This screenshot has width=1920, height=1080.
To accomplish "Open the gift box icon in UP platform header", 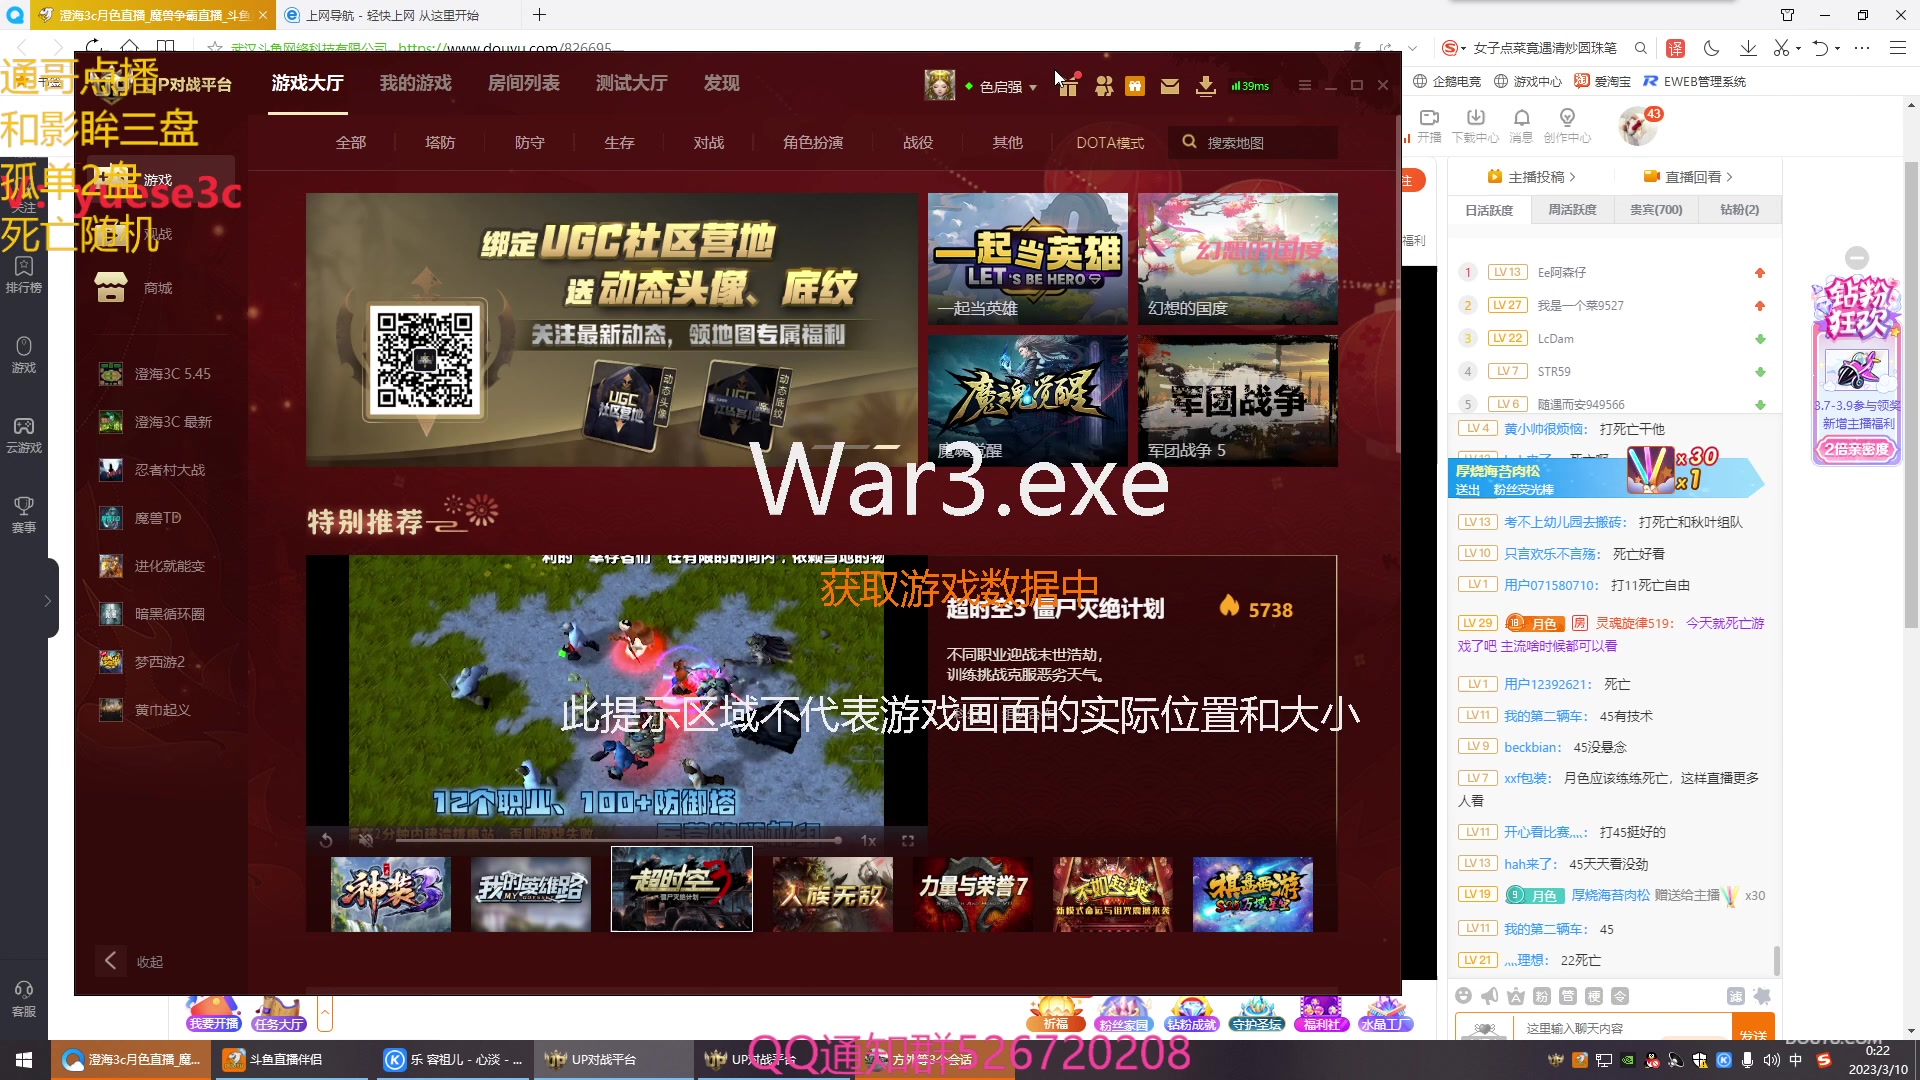I will tap(1068, 86).
